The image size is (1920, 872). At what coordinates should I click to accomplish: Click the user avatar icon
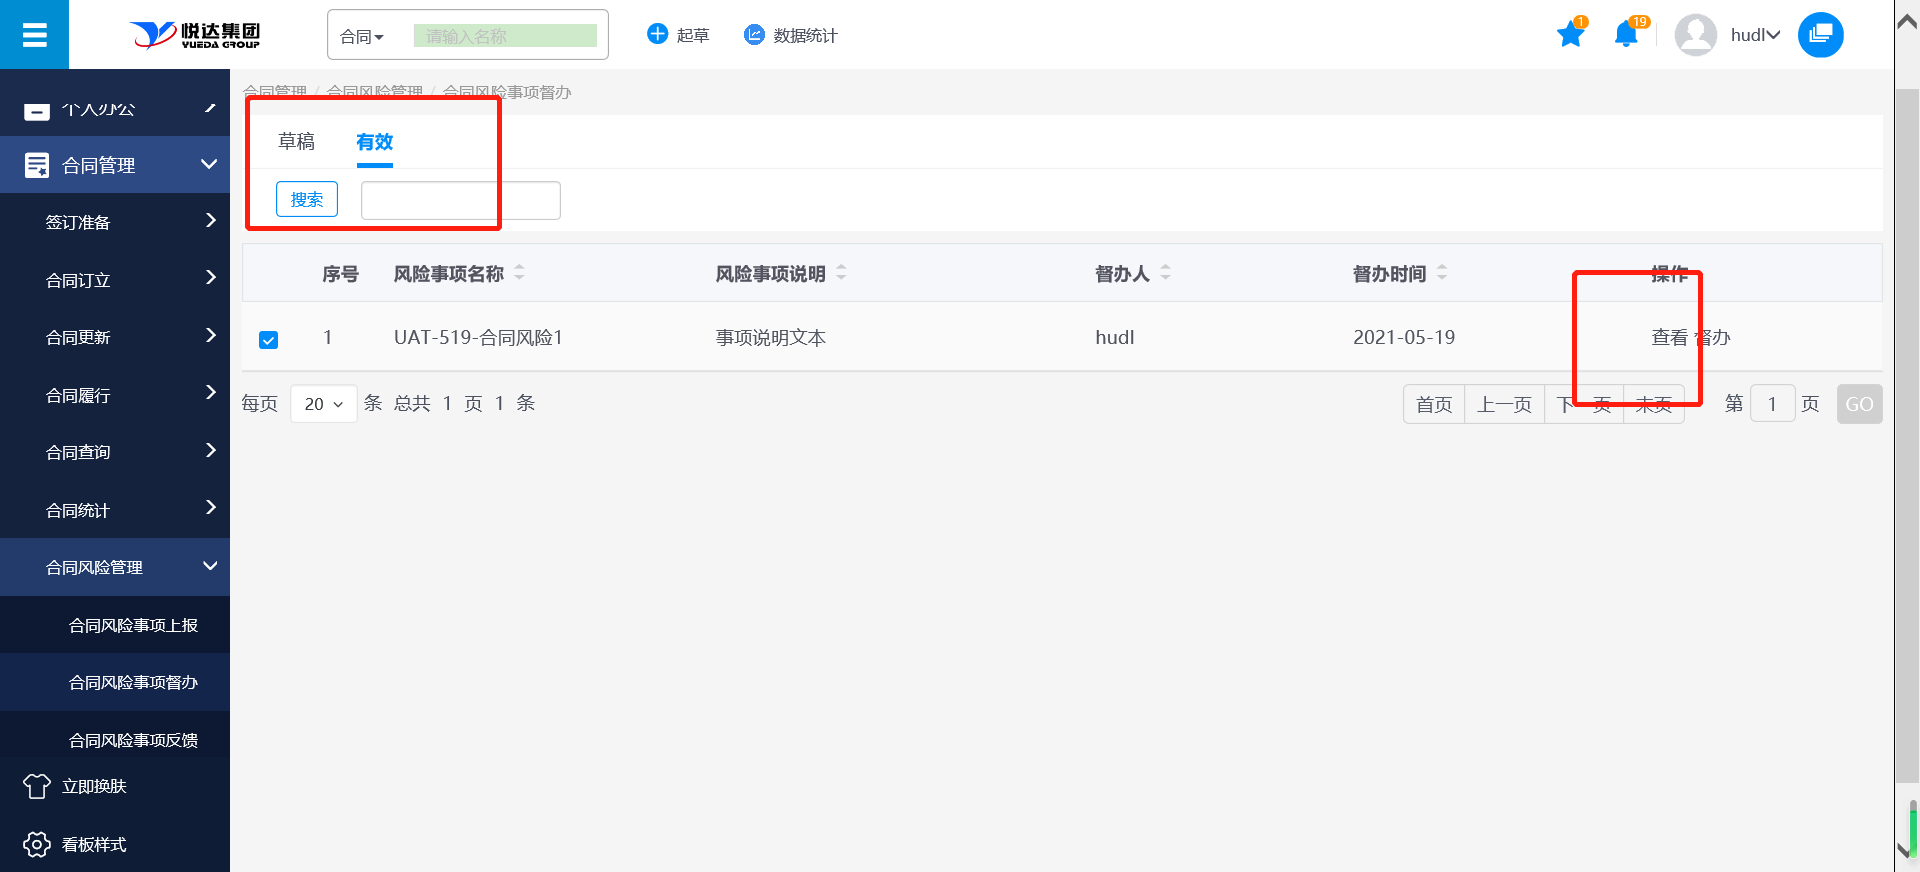(1695, 35)
